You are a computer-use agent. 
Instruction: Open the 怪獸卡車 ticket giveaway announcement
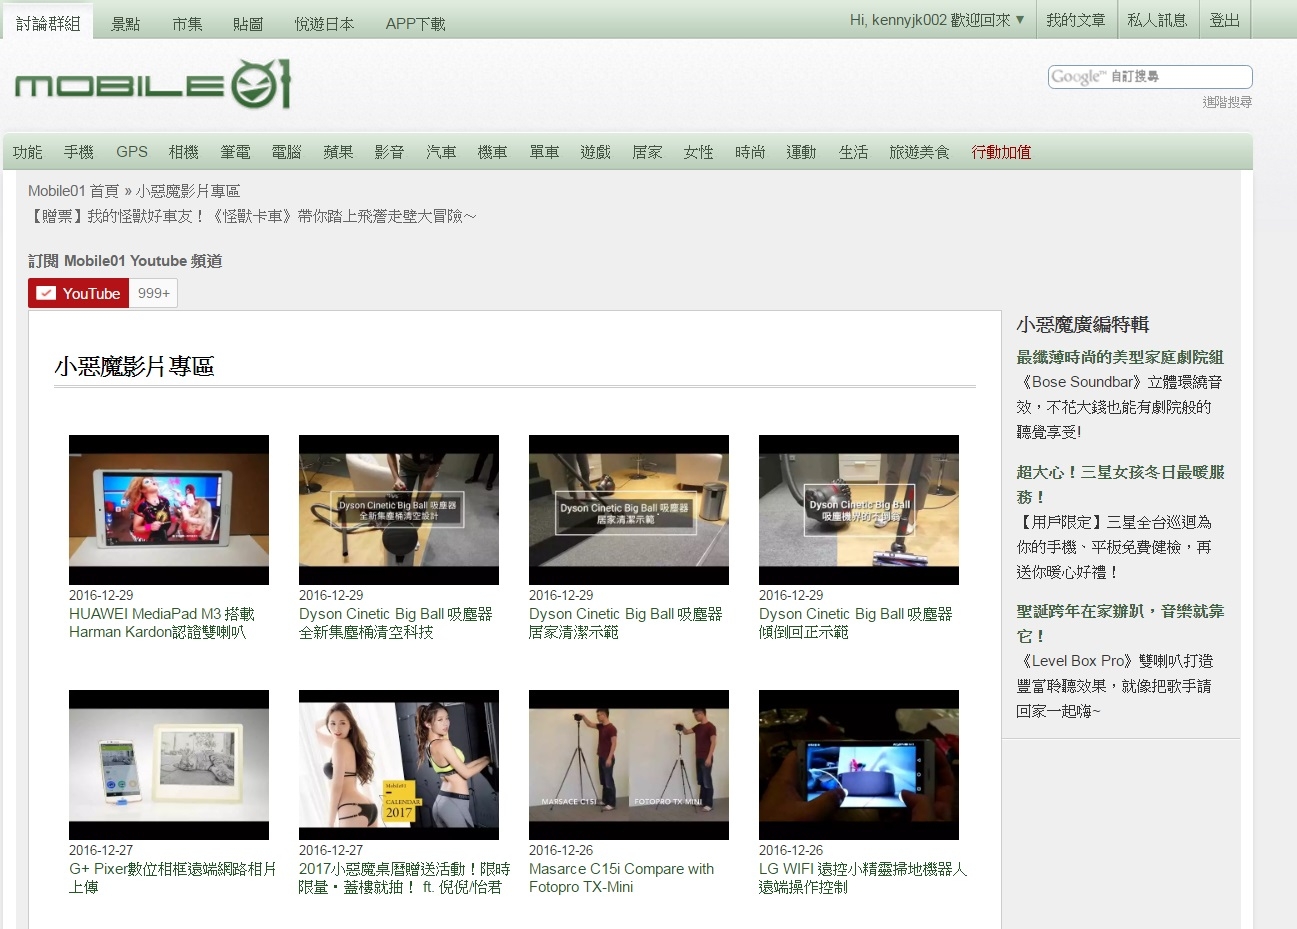pyautogui.click(x=253, y=216)
